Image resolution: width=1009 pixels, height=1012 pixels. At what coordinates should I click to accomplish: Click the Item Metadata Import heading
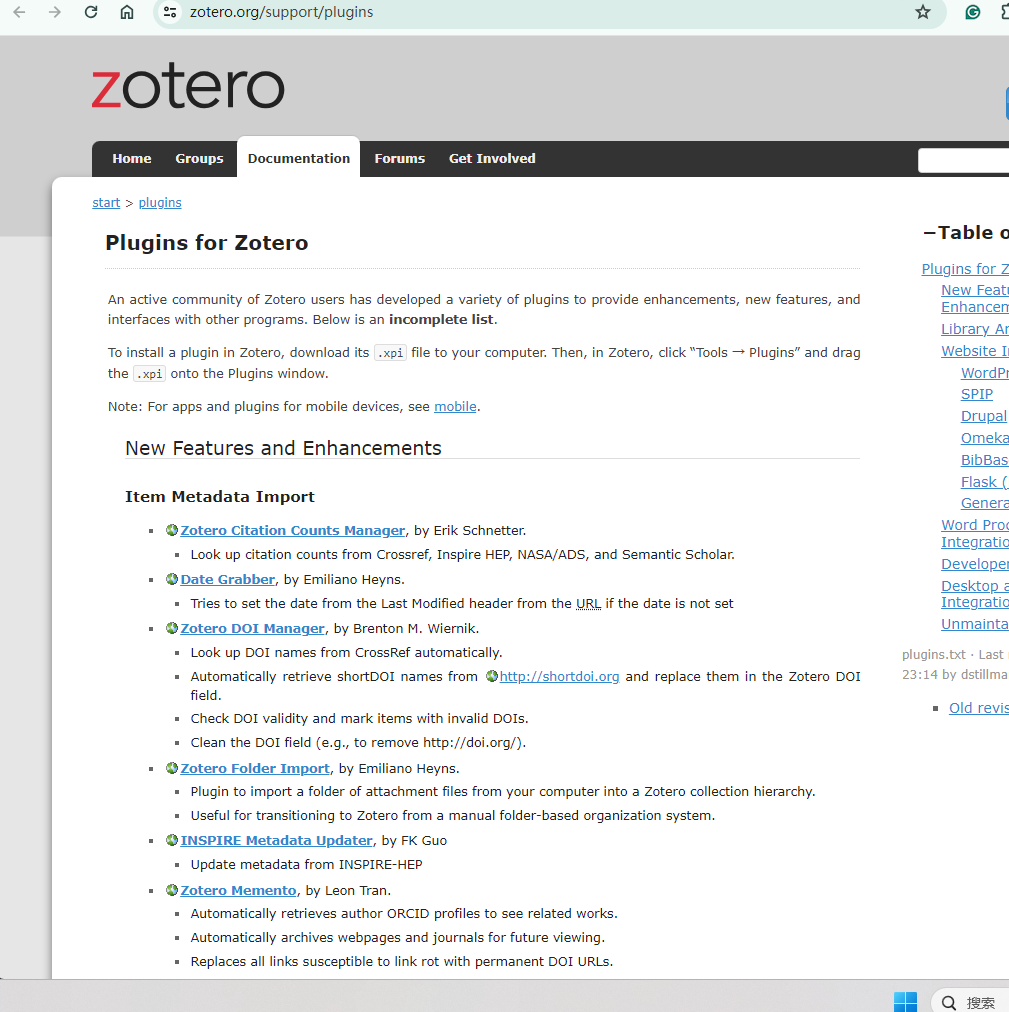[x=219, y=497]
